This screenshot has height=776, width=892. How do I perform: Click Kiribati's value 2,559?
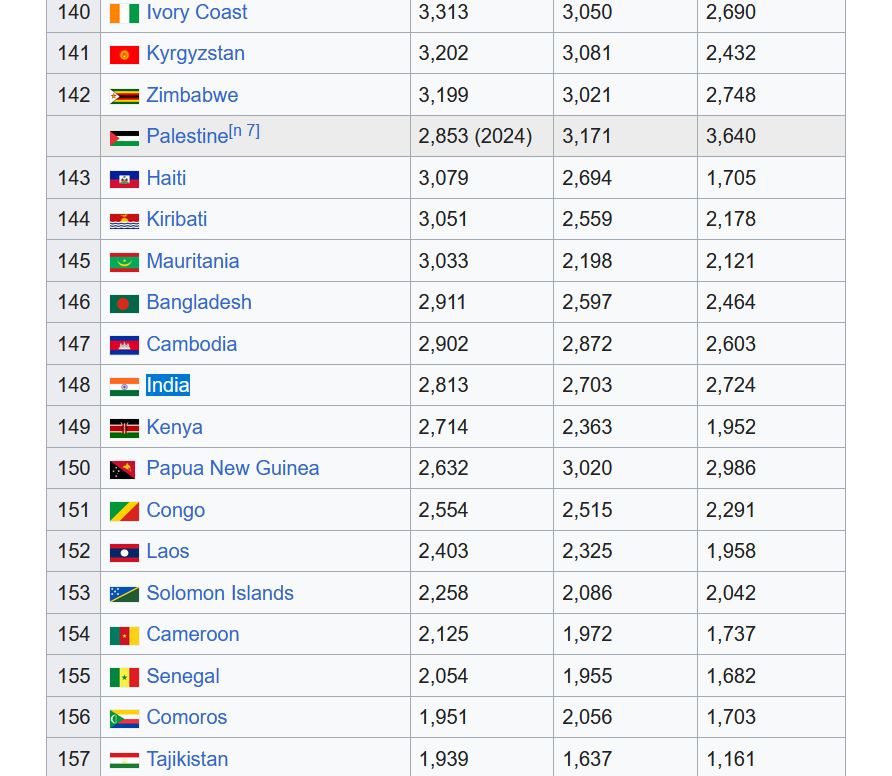587,220
